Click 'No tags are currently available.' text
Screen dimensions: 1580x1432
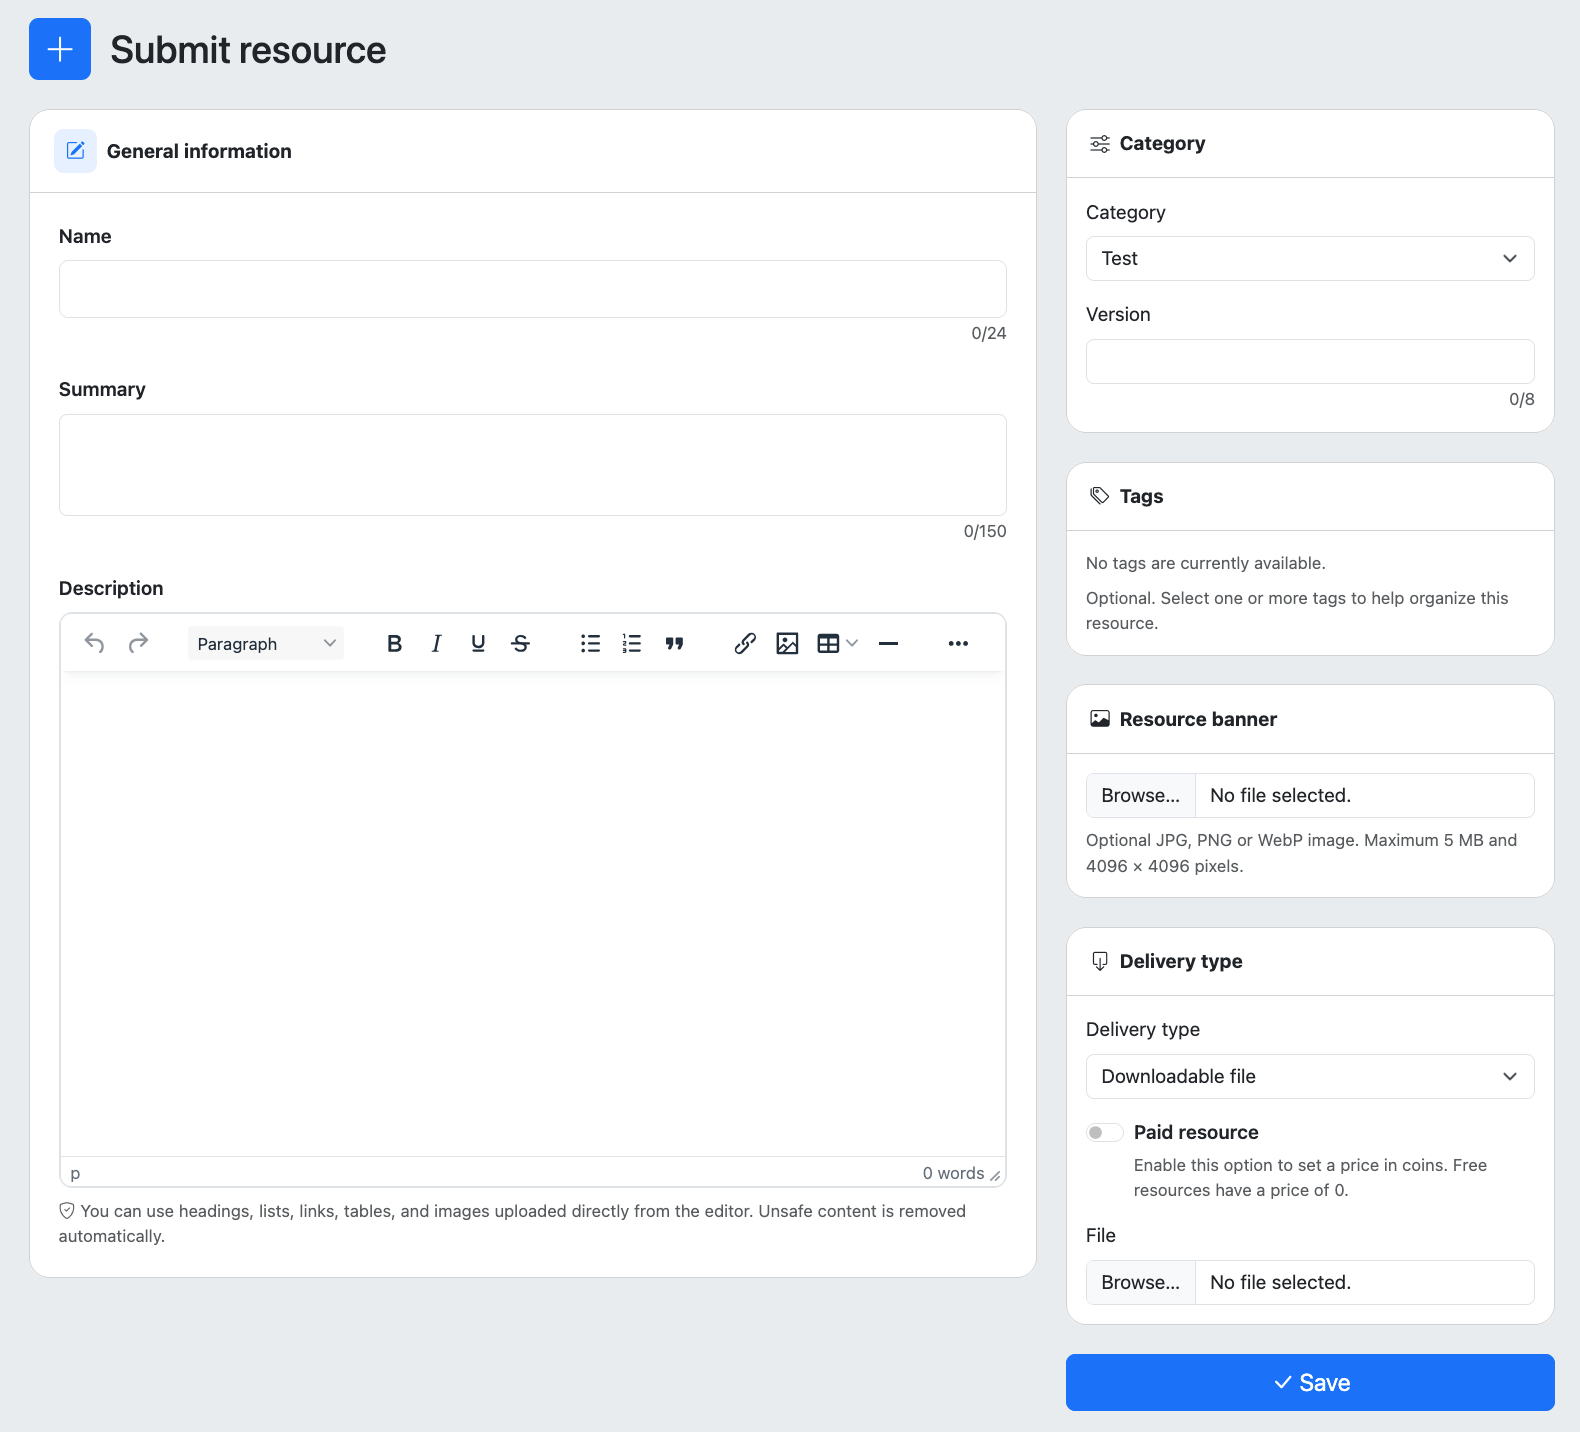tap(1206, 563)
